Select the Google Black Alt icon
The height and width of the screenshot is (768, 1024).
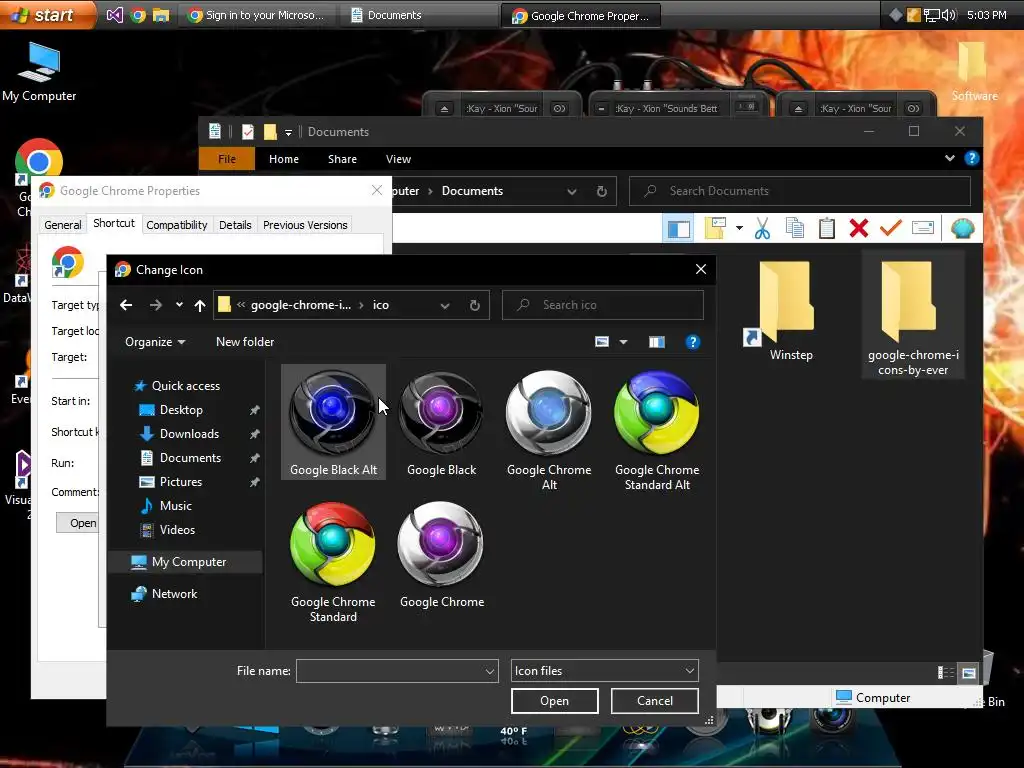(333, 423)
